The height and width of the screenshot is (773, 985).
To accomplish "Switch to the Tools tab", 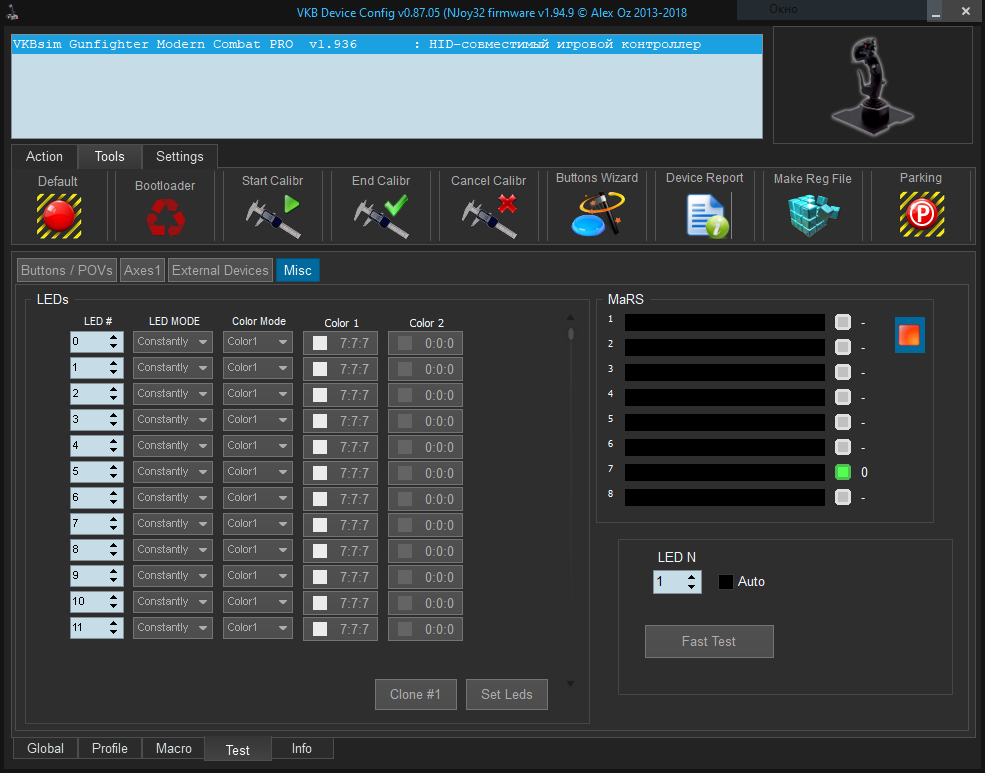I will pos(109,157).
